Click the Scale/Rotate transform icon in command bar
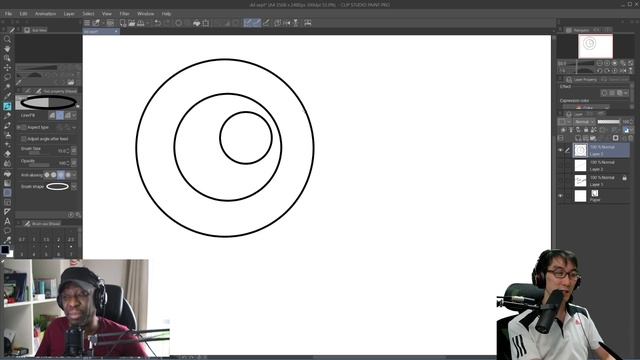640x360 pixels. (206, 23)
